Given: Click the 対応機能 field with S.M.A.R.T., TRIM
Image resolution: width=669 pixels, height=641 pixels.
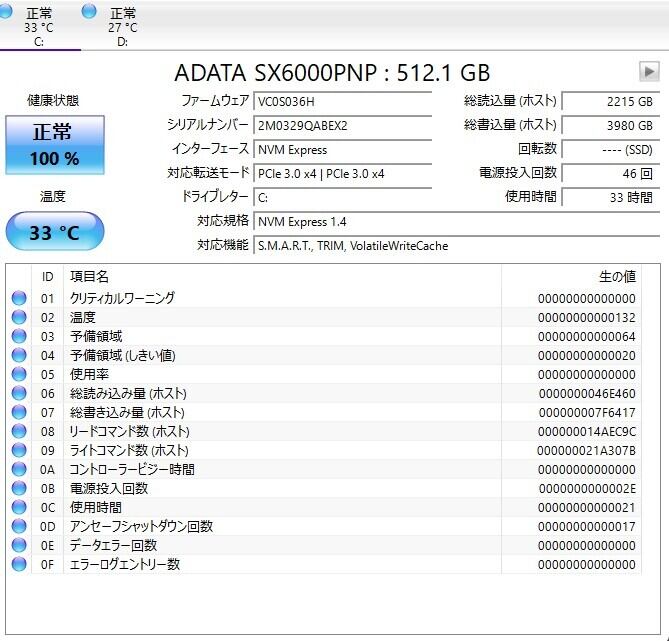Looking at the screenshot, I should (x=457, y=246).
